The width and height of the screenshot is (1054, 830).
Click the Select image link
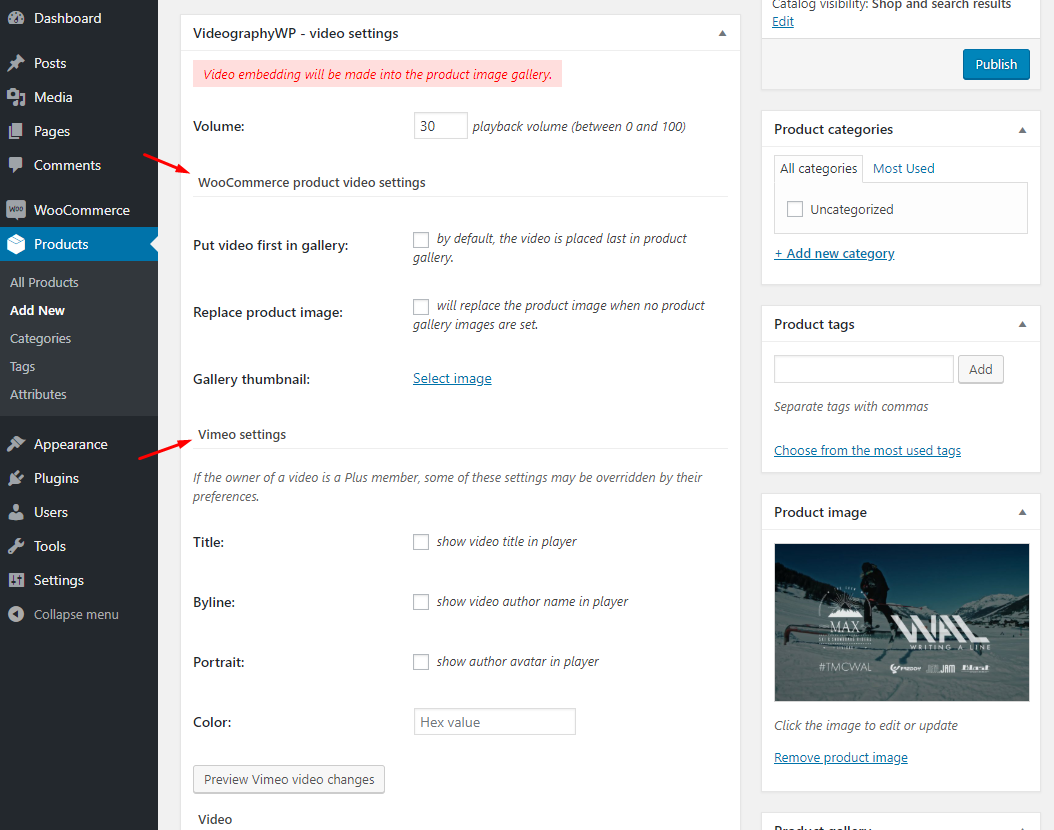tap(452, 378)
